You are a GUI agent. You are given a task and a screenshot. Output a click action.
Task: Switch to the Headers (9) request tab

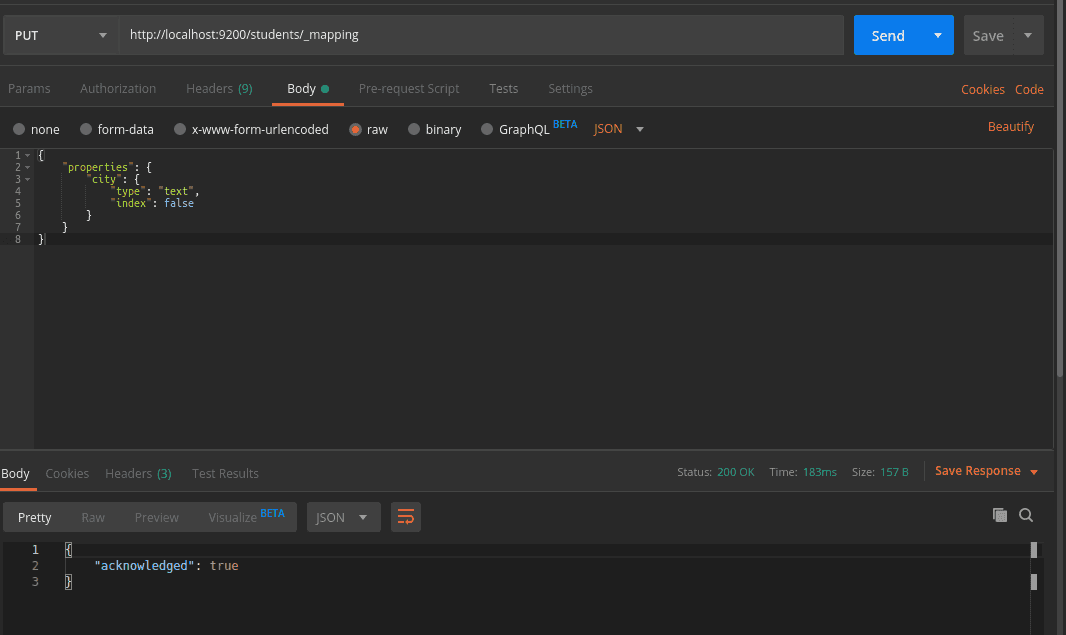point(218,89)
